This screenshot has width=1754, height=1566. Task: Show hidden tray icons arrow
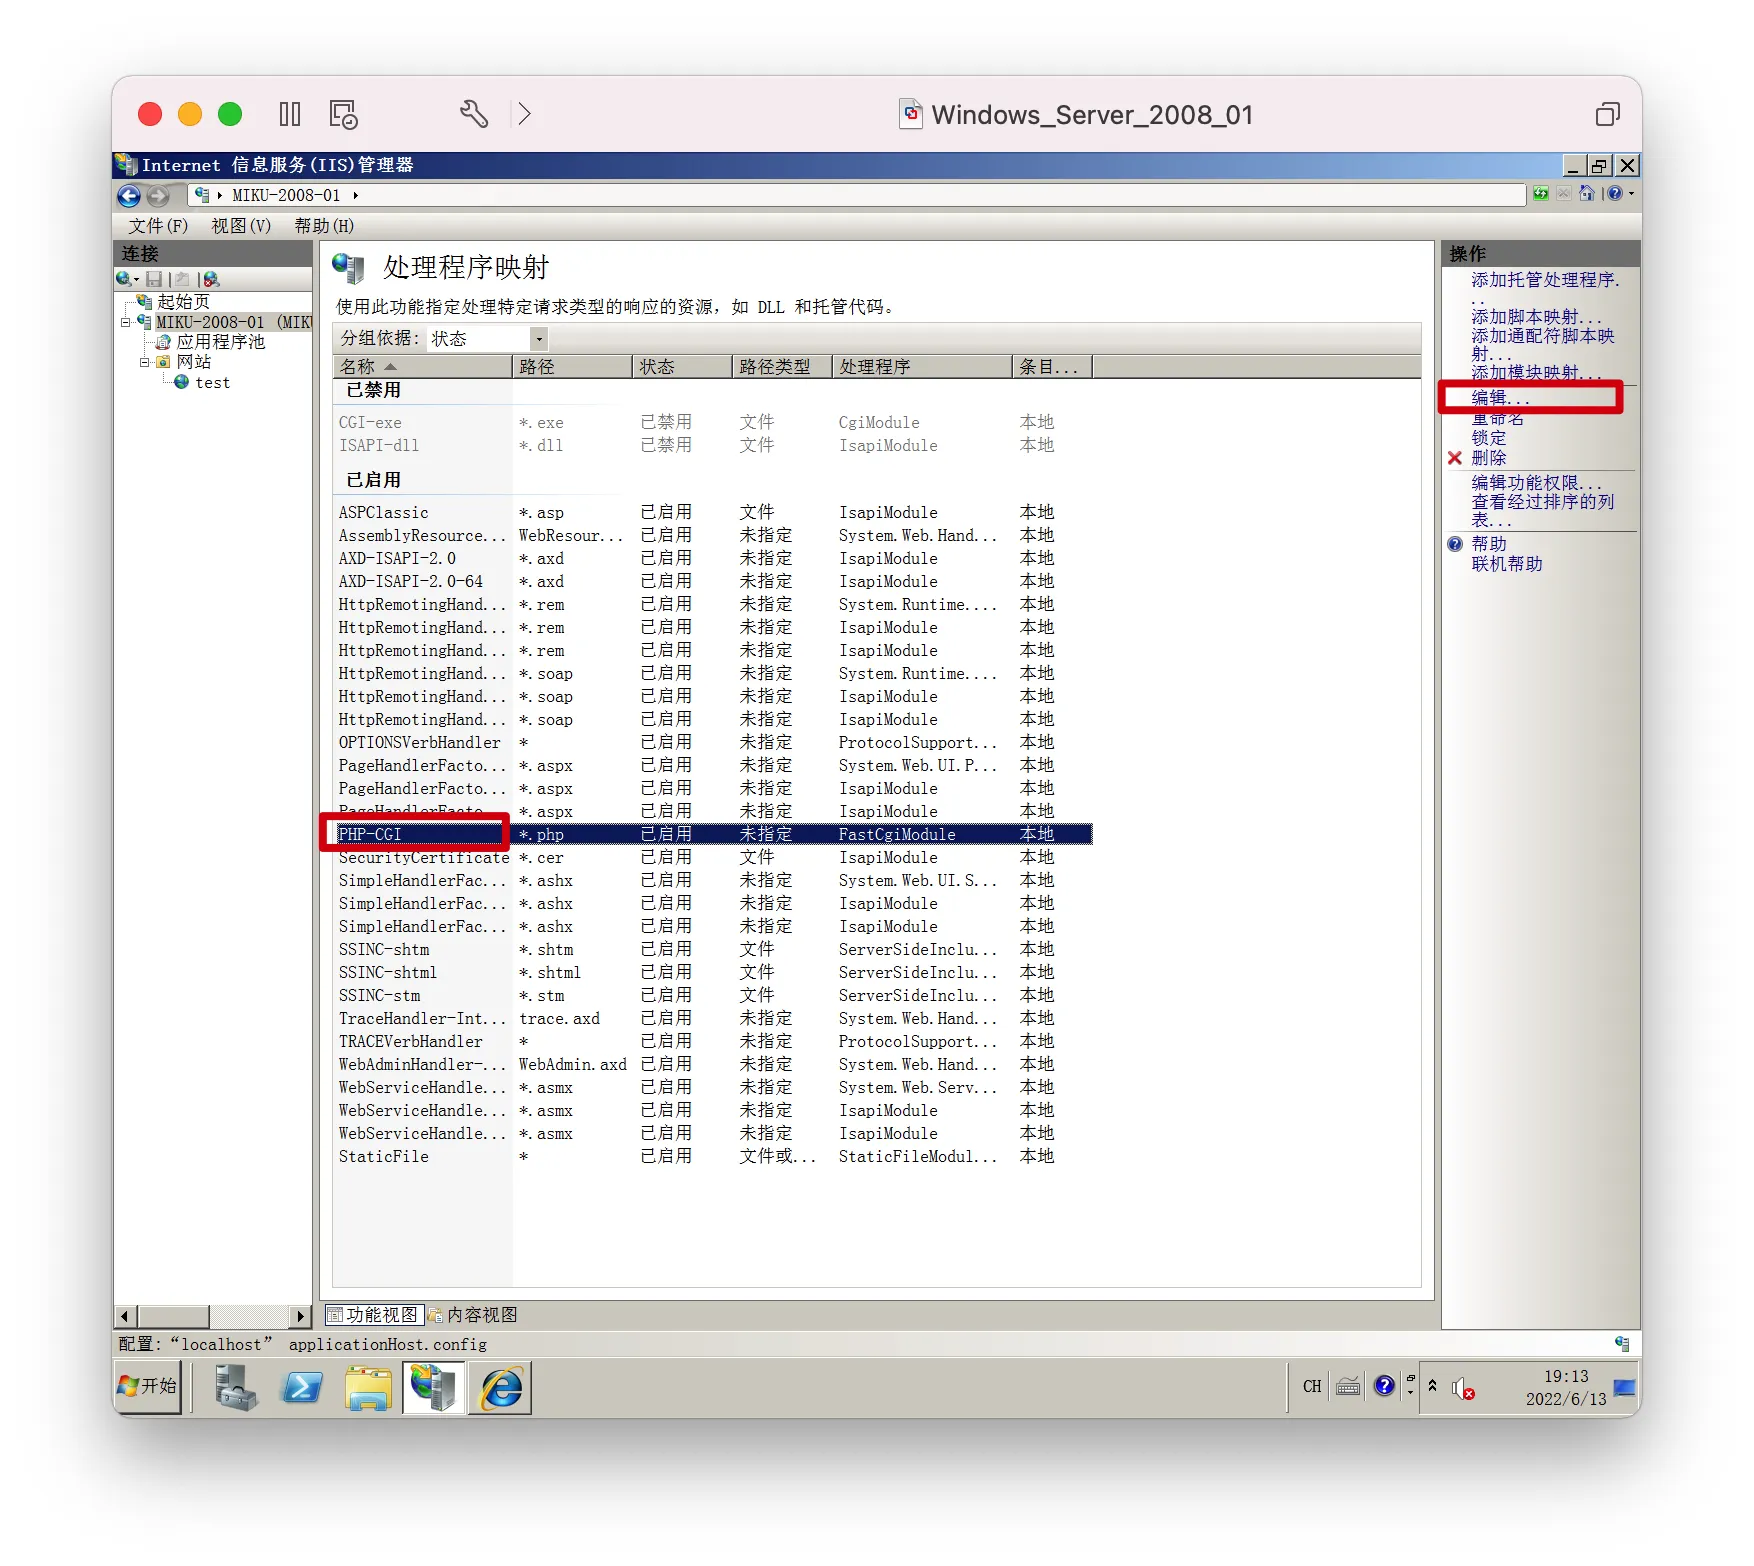(x=1432, y=1386)
